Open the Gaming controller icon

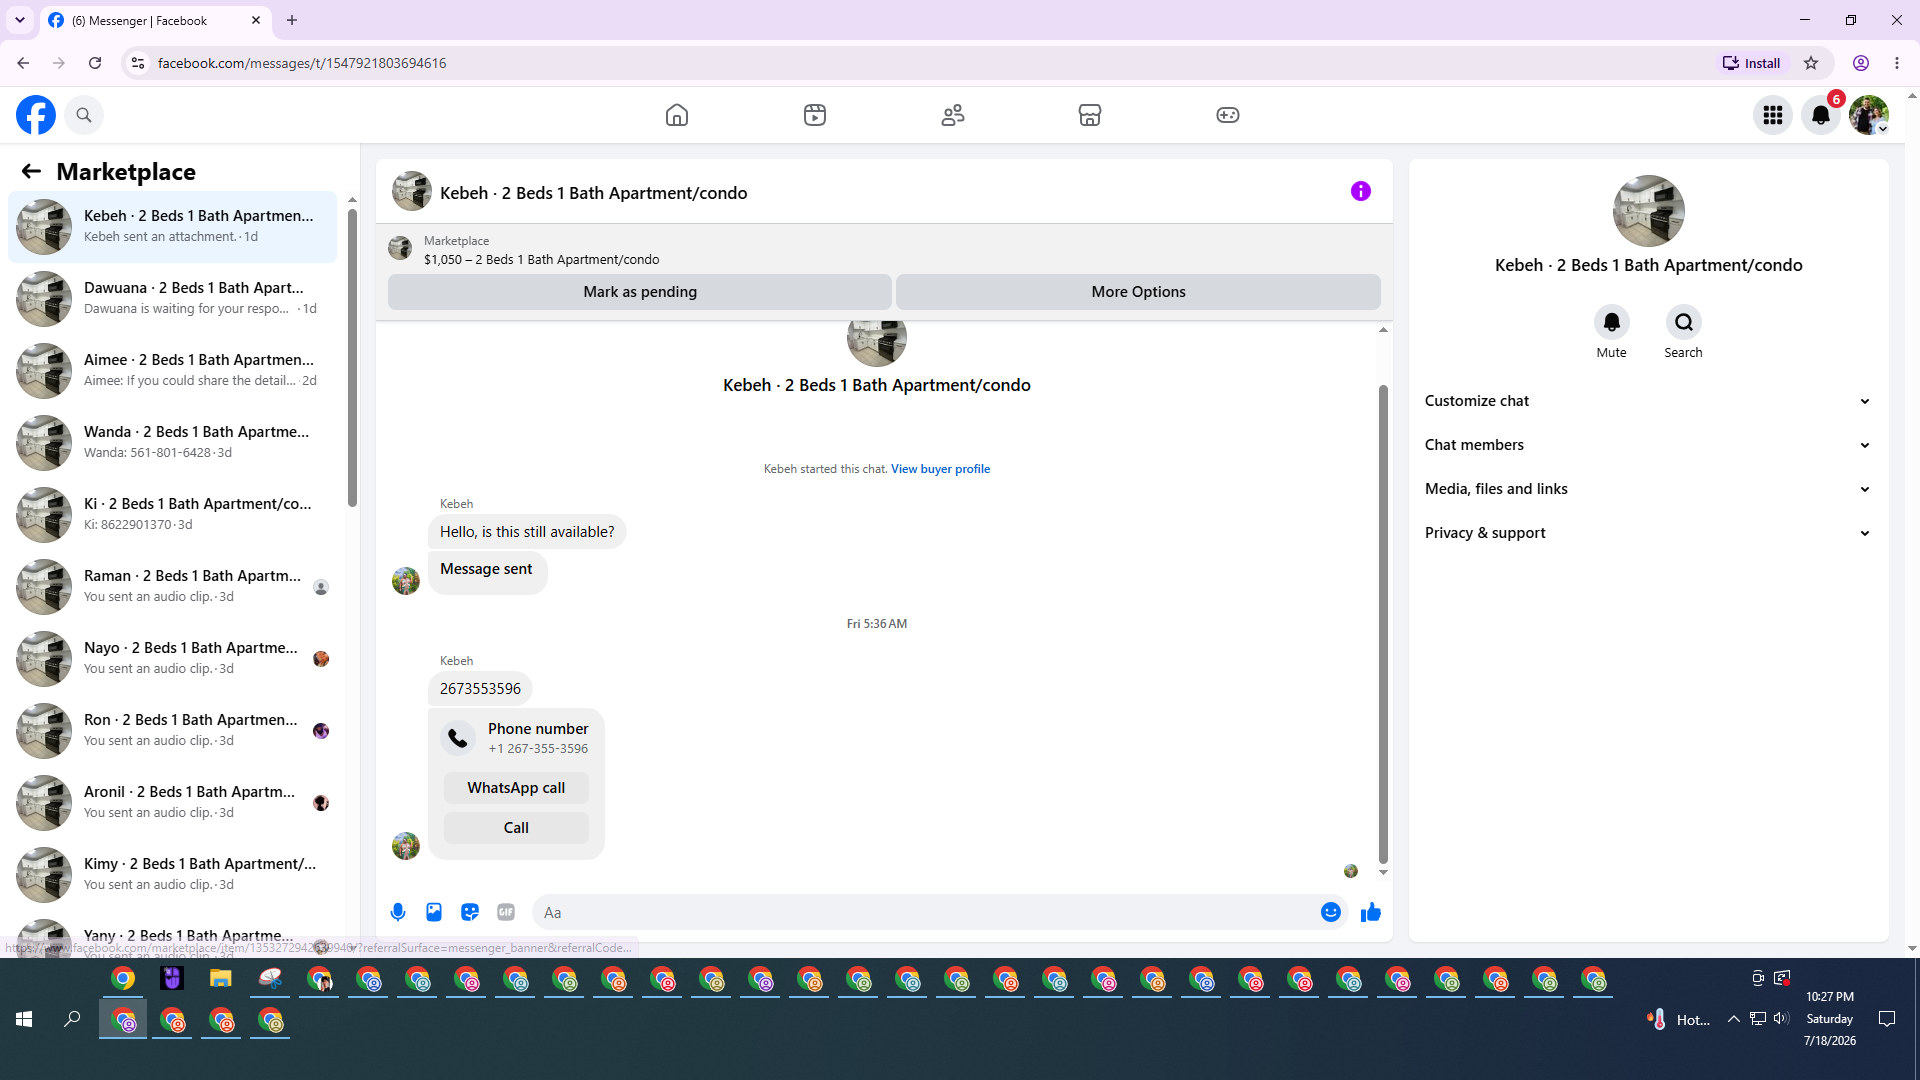(x=1228, y=115)
